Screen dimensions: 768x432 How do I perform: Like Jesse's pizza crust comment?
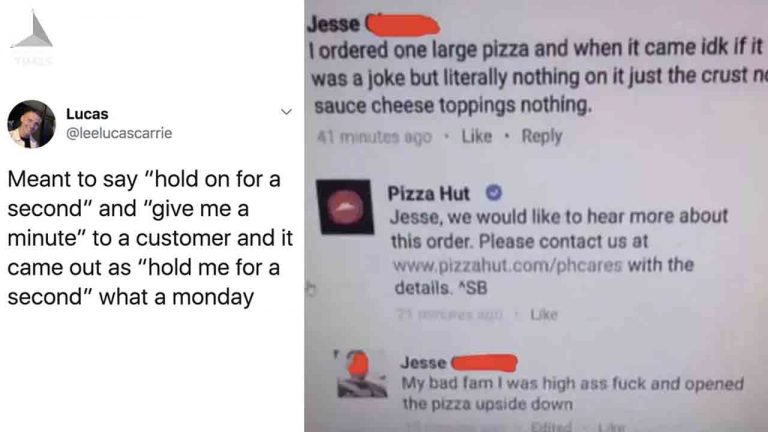click(x=477, y=136)
